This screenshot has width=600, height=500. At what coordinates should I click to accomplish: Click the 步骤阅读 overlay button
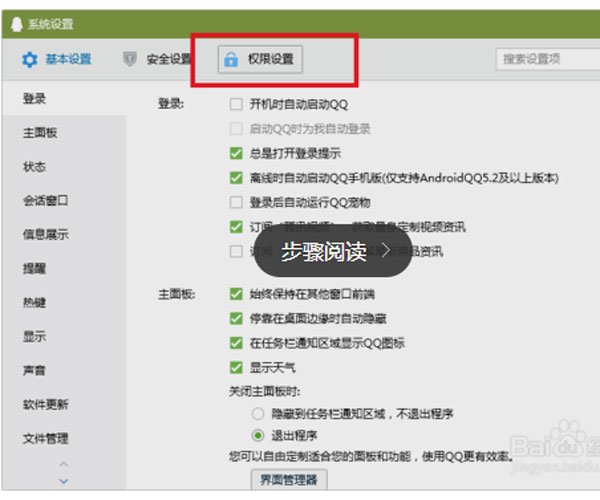pyautogui.click(x=333, y=251)
